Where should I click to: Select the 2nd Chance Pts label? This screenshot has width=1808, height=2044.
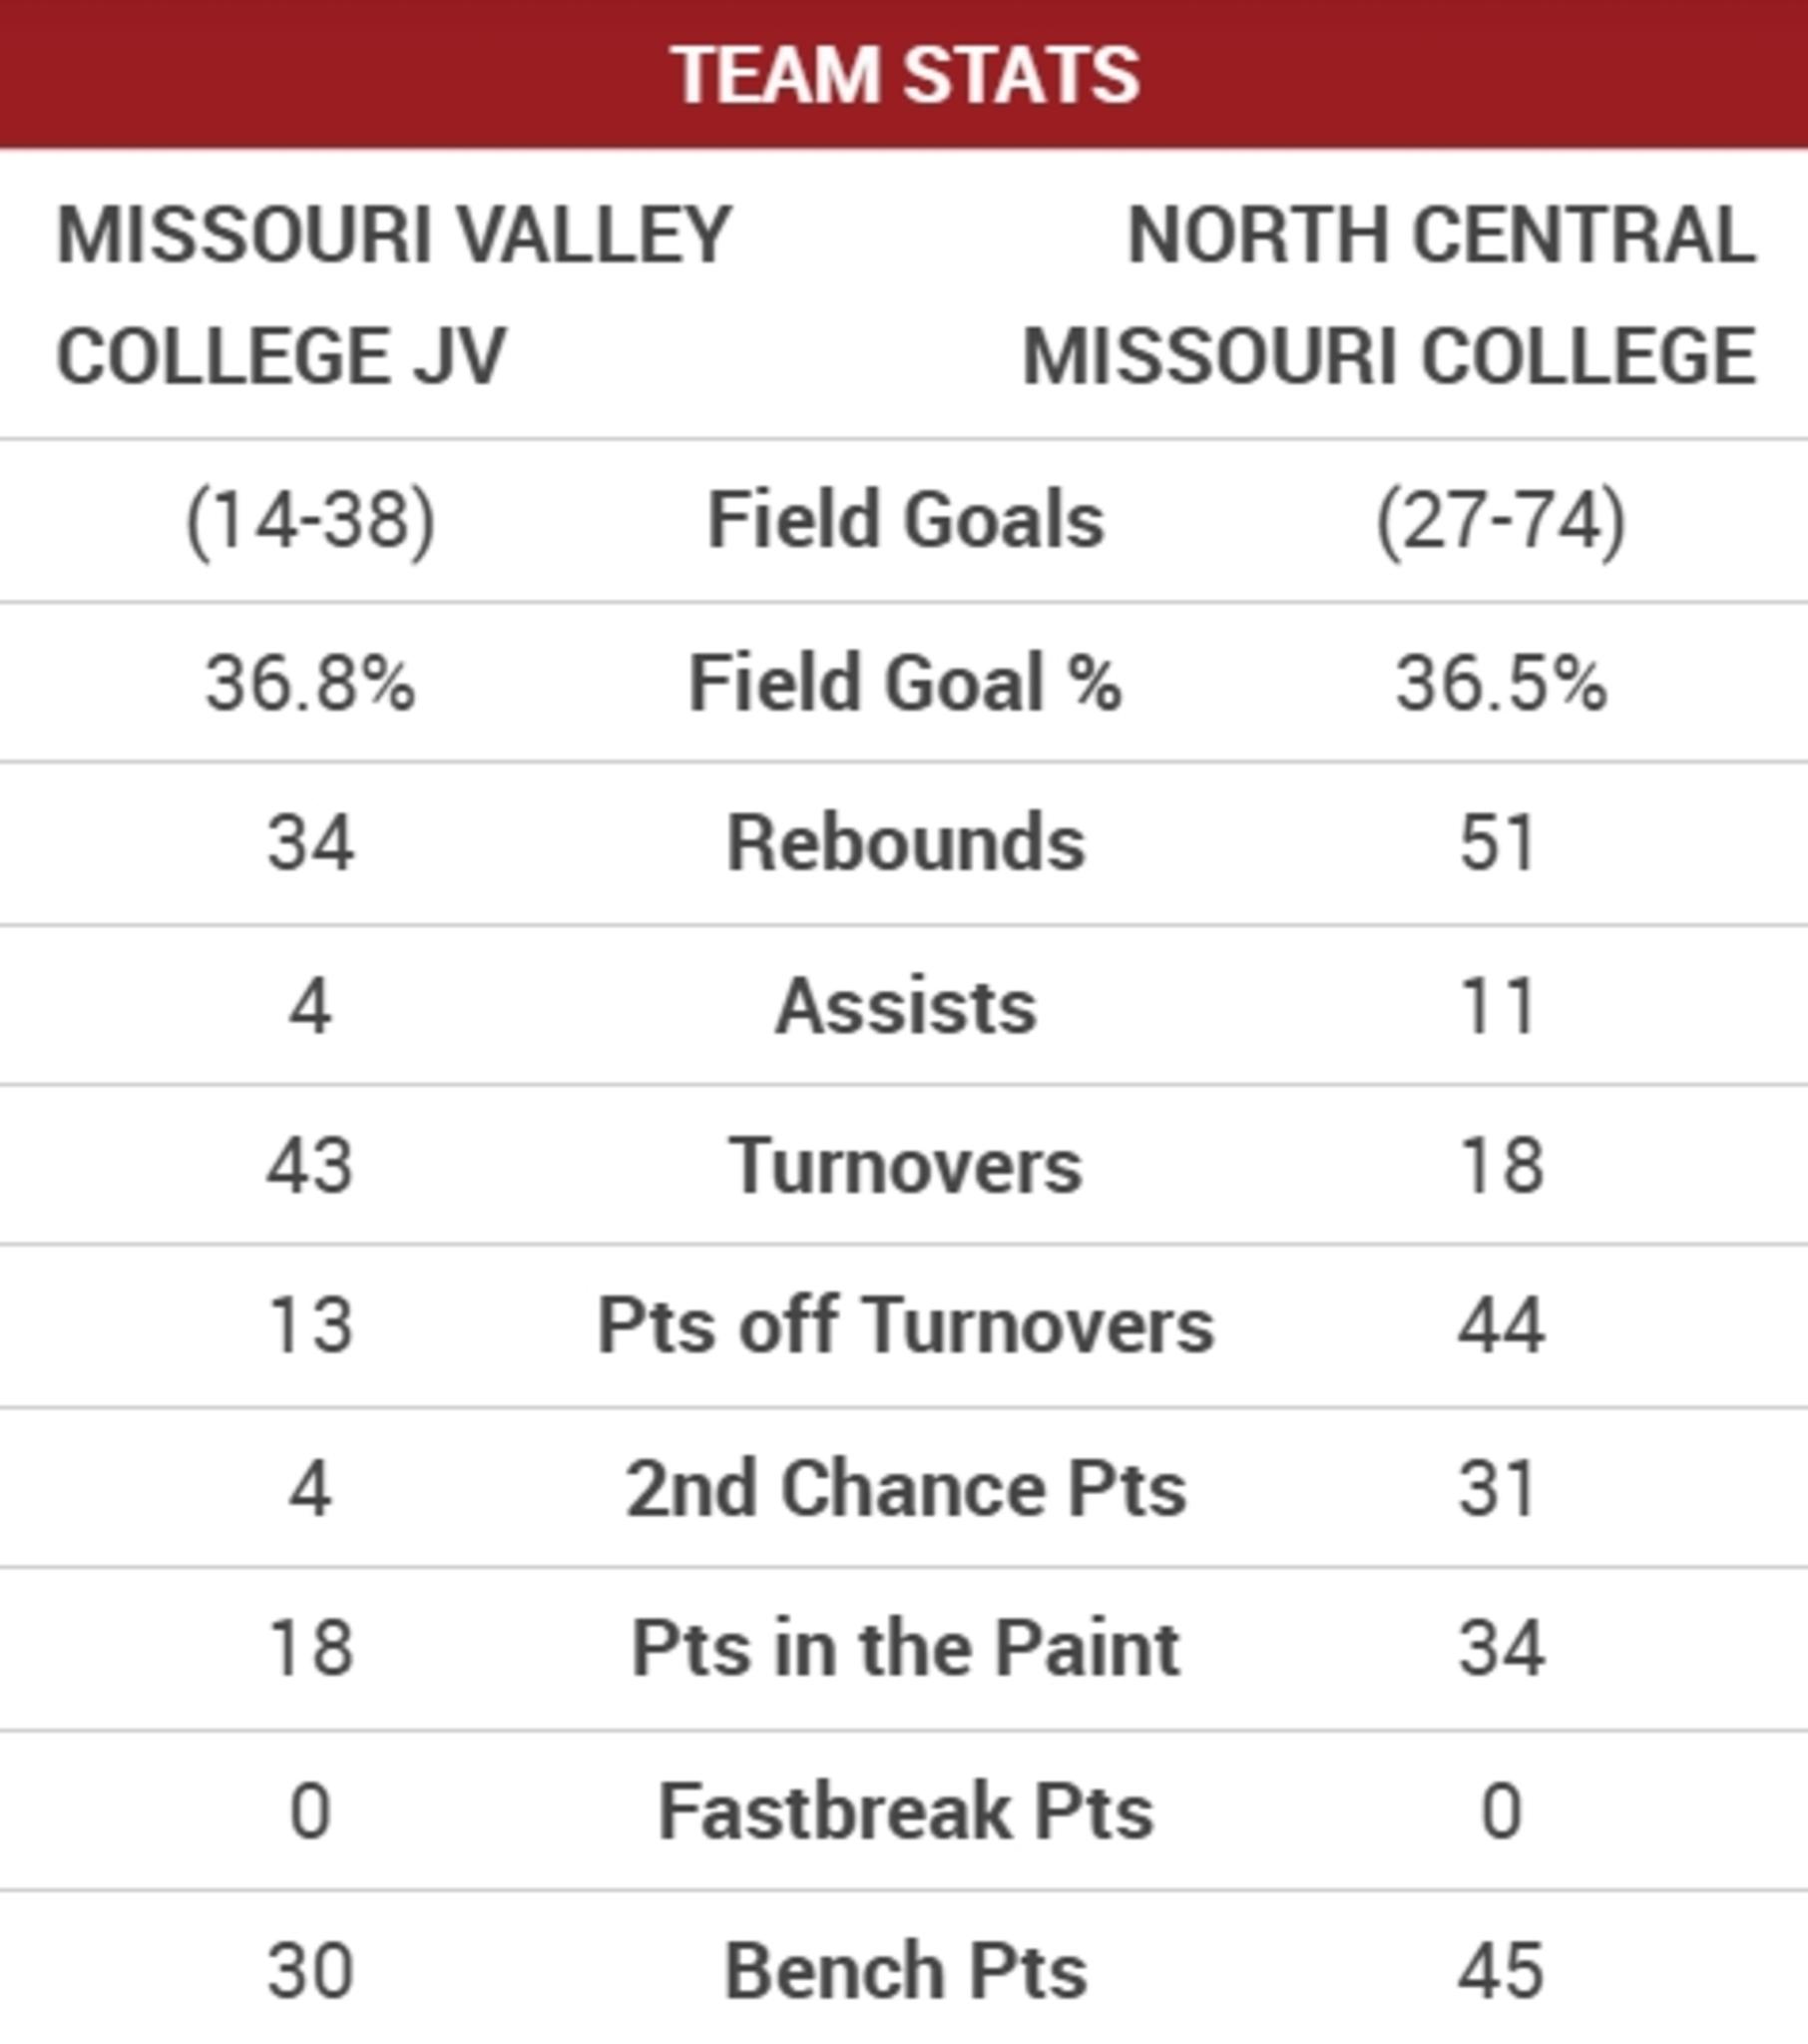coord(905,1489)
